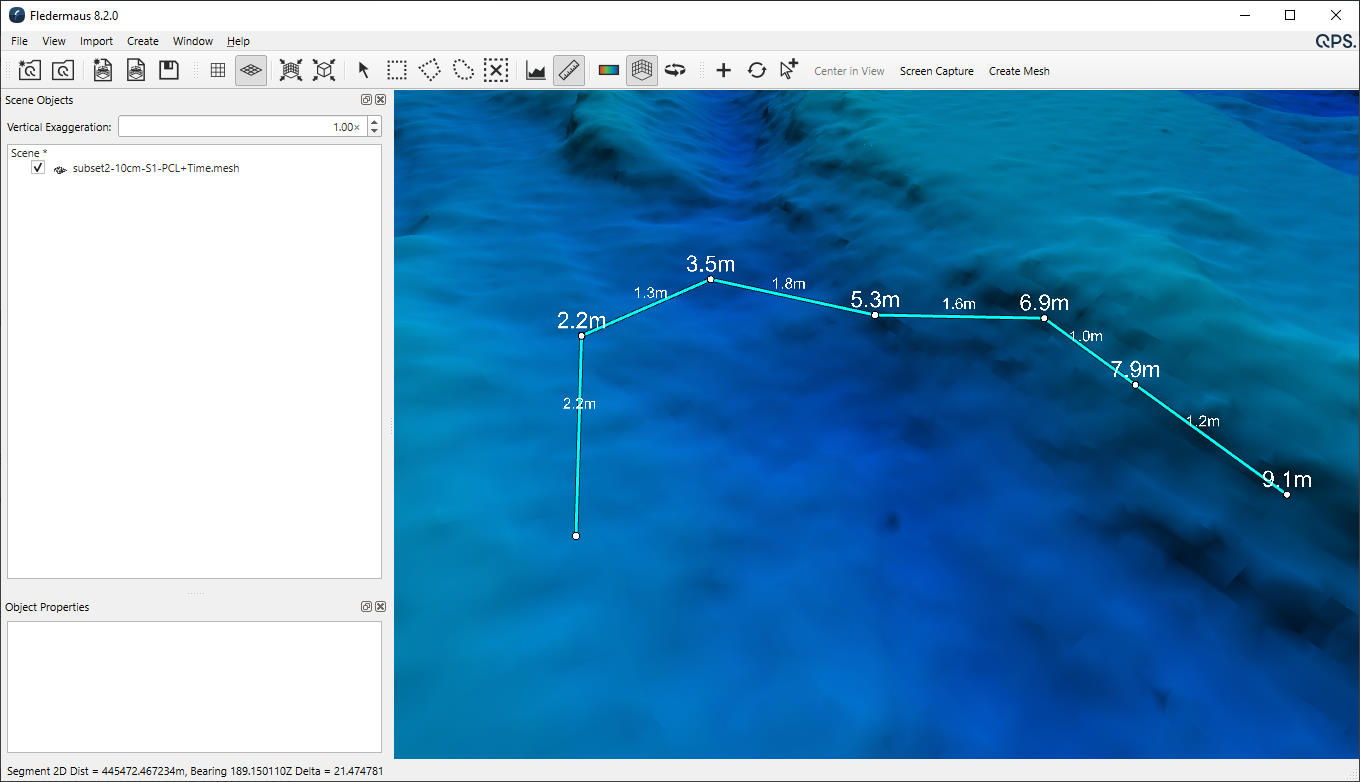Click the Screen Capture button
This screenshot has width=1360, height=782.
pos(936,71)
